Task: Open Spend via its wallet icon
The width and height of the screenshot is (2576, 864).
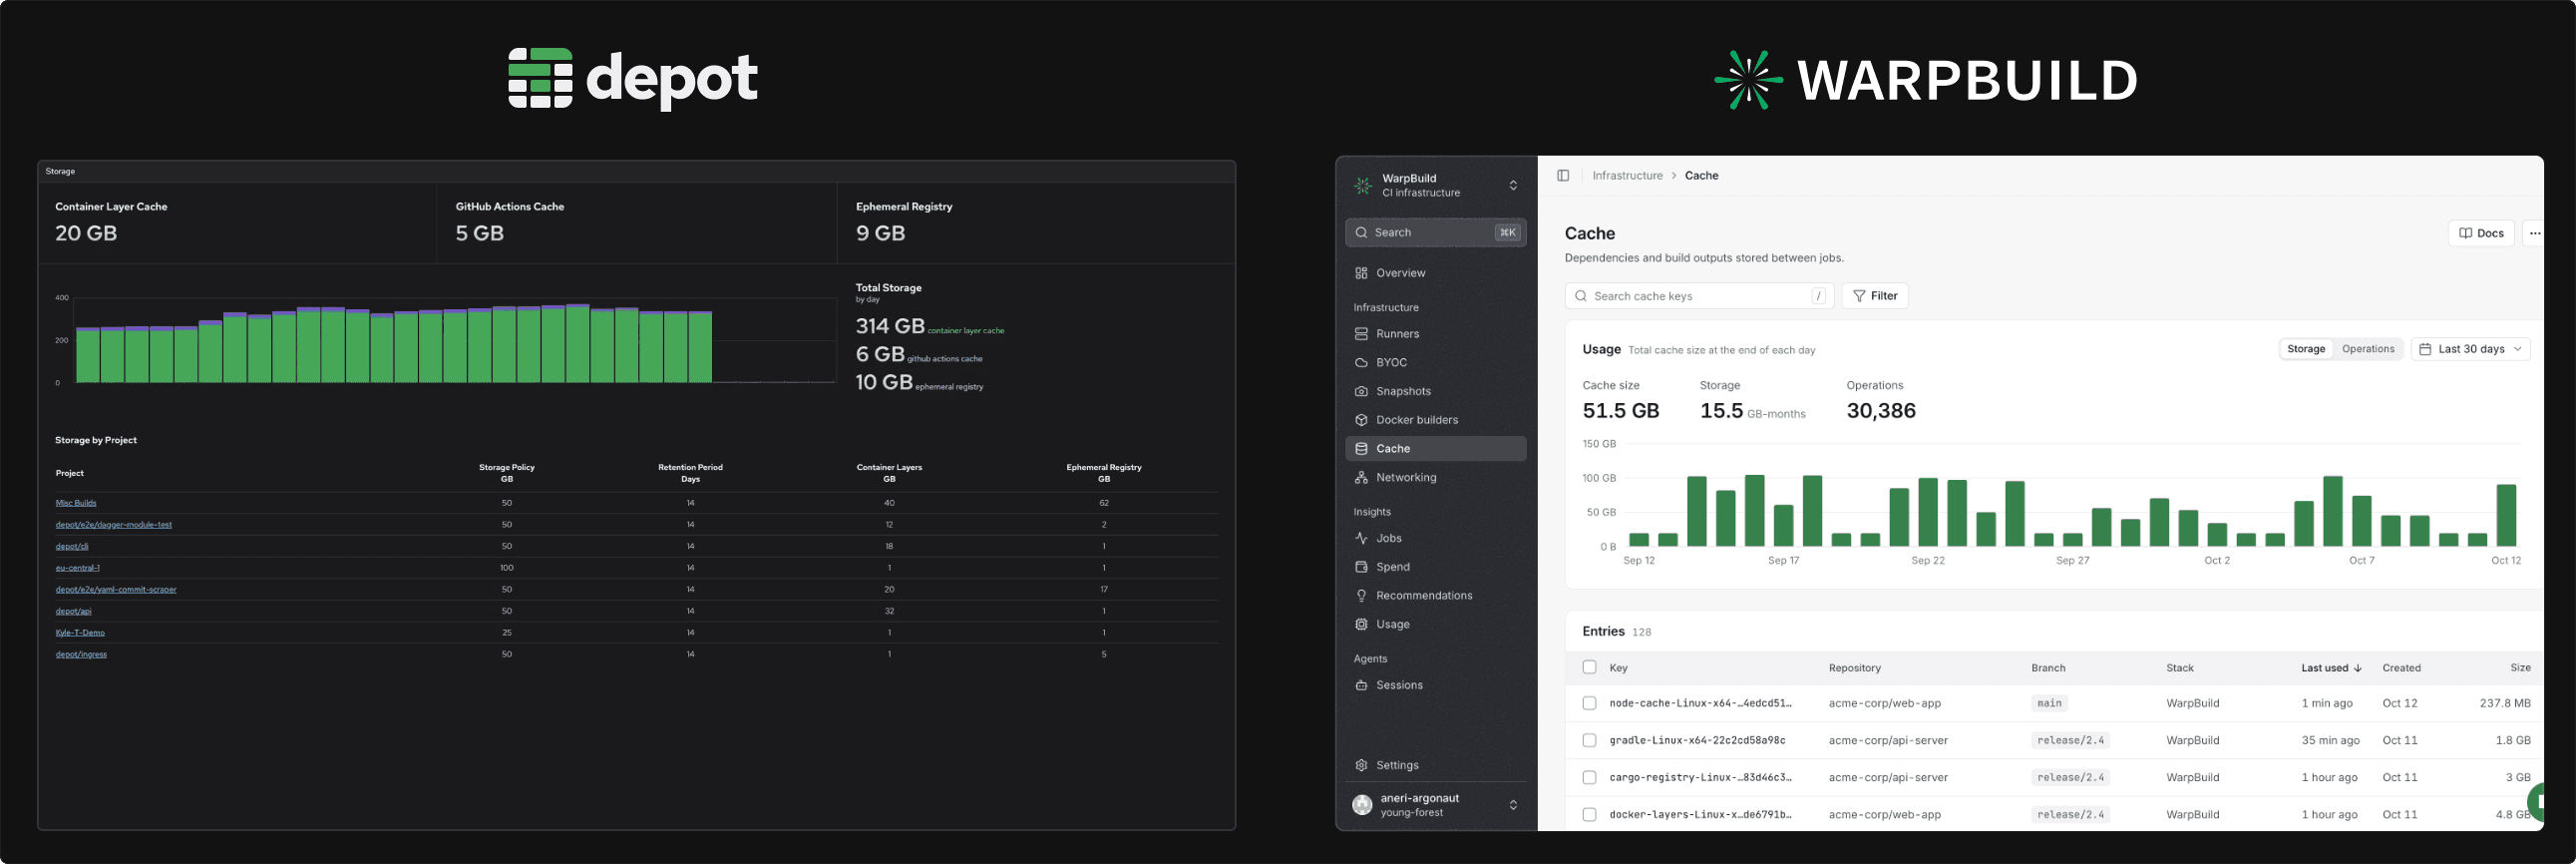Action: (1361, 567)
